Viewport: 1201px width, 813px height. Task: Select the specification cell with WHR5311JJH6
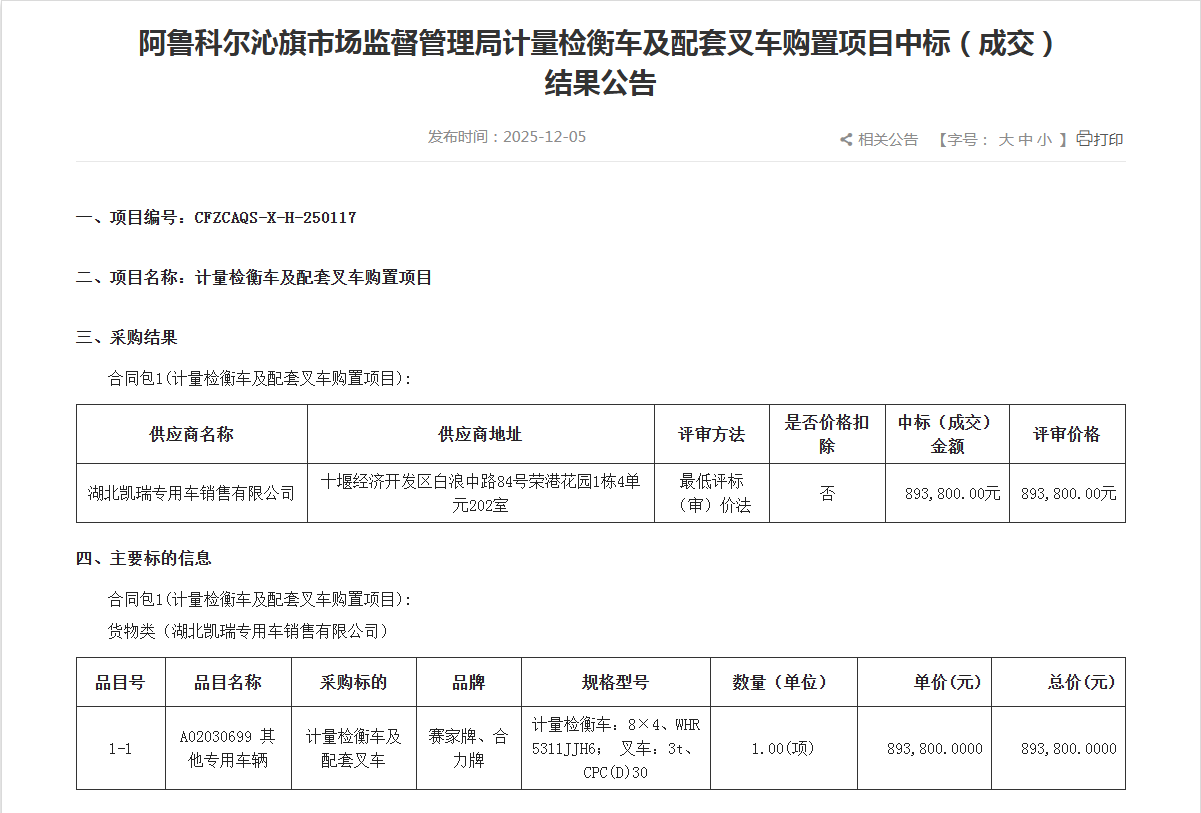pos(615,748)
